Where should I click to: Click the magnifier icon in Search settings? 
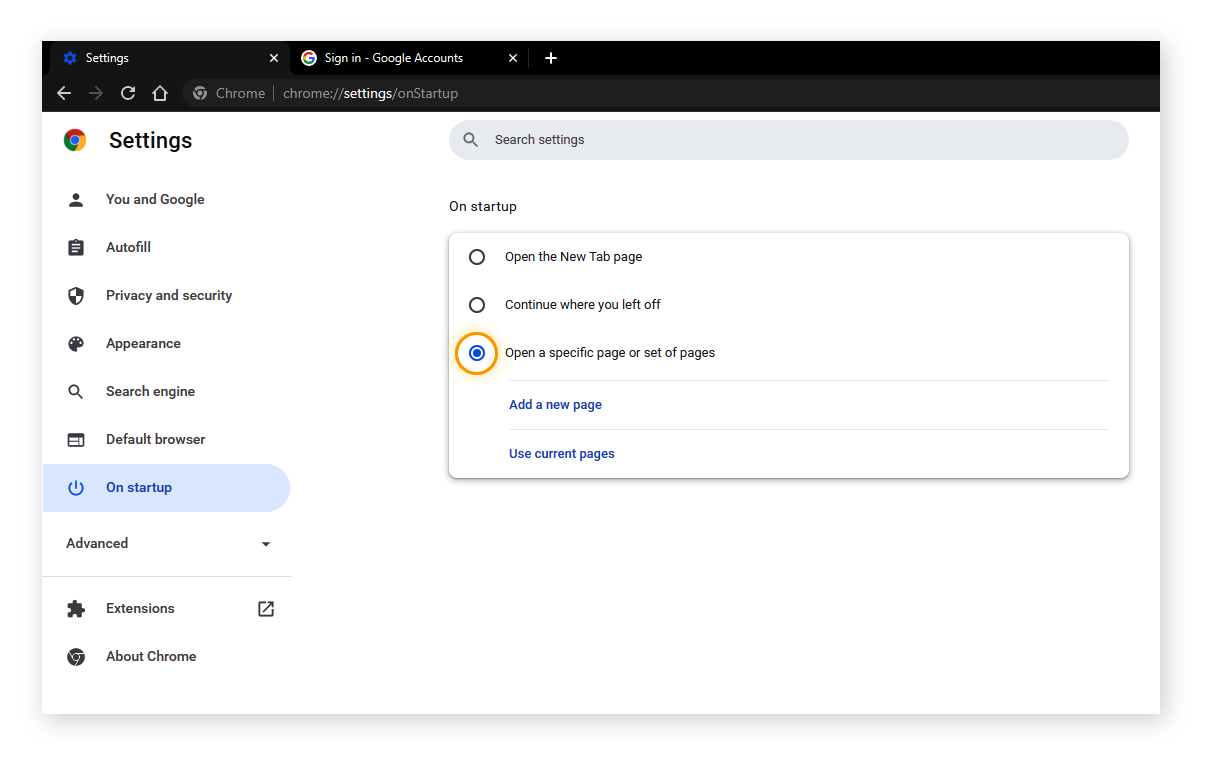pyautogui.click(x=471, y=140)
